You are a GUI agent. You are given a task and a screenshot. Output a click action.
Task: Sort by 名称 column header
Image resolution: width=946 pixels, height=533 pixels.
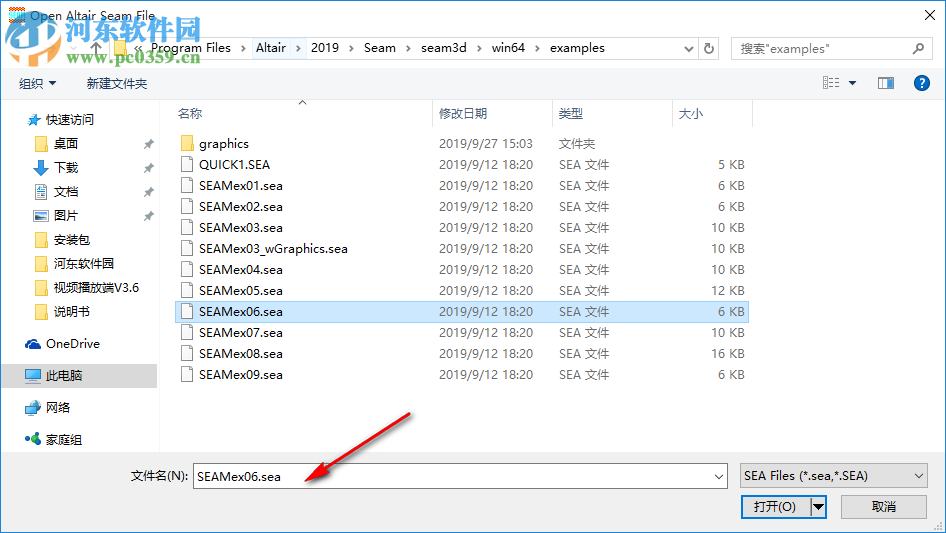[x=189, y=113]
